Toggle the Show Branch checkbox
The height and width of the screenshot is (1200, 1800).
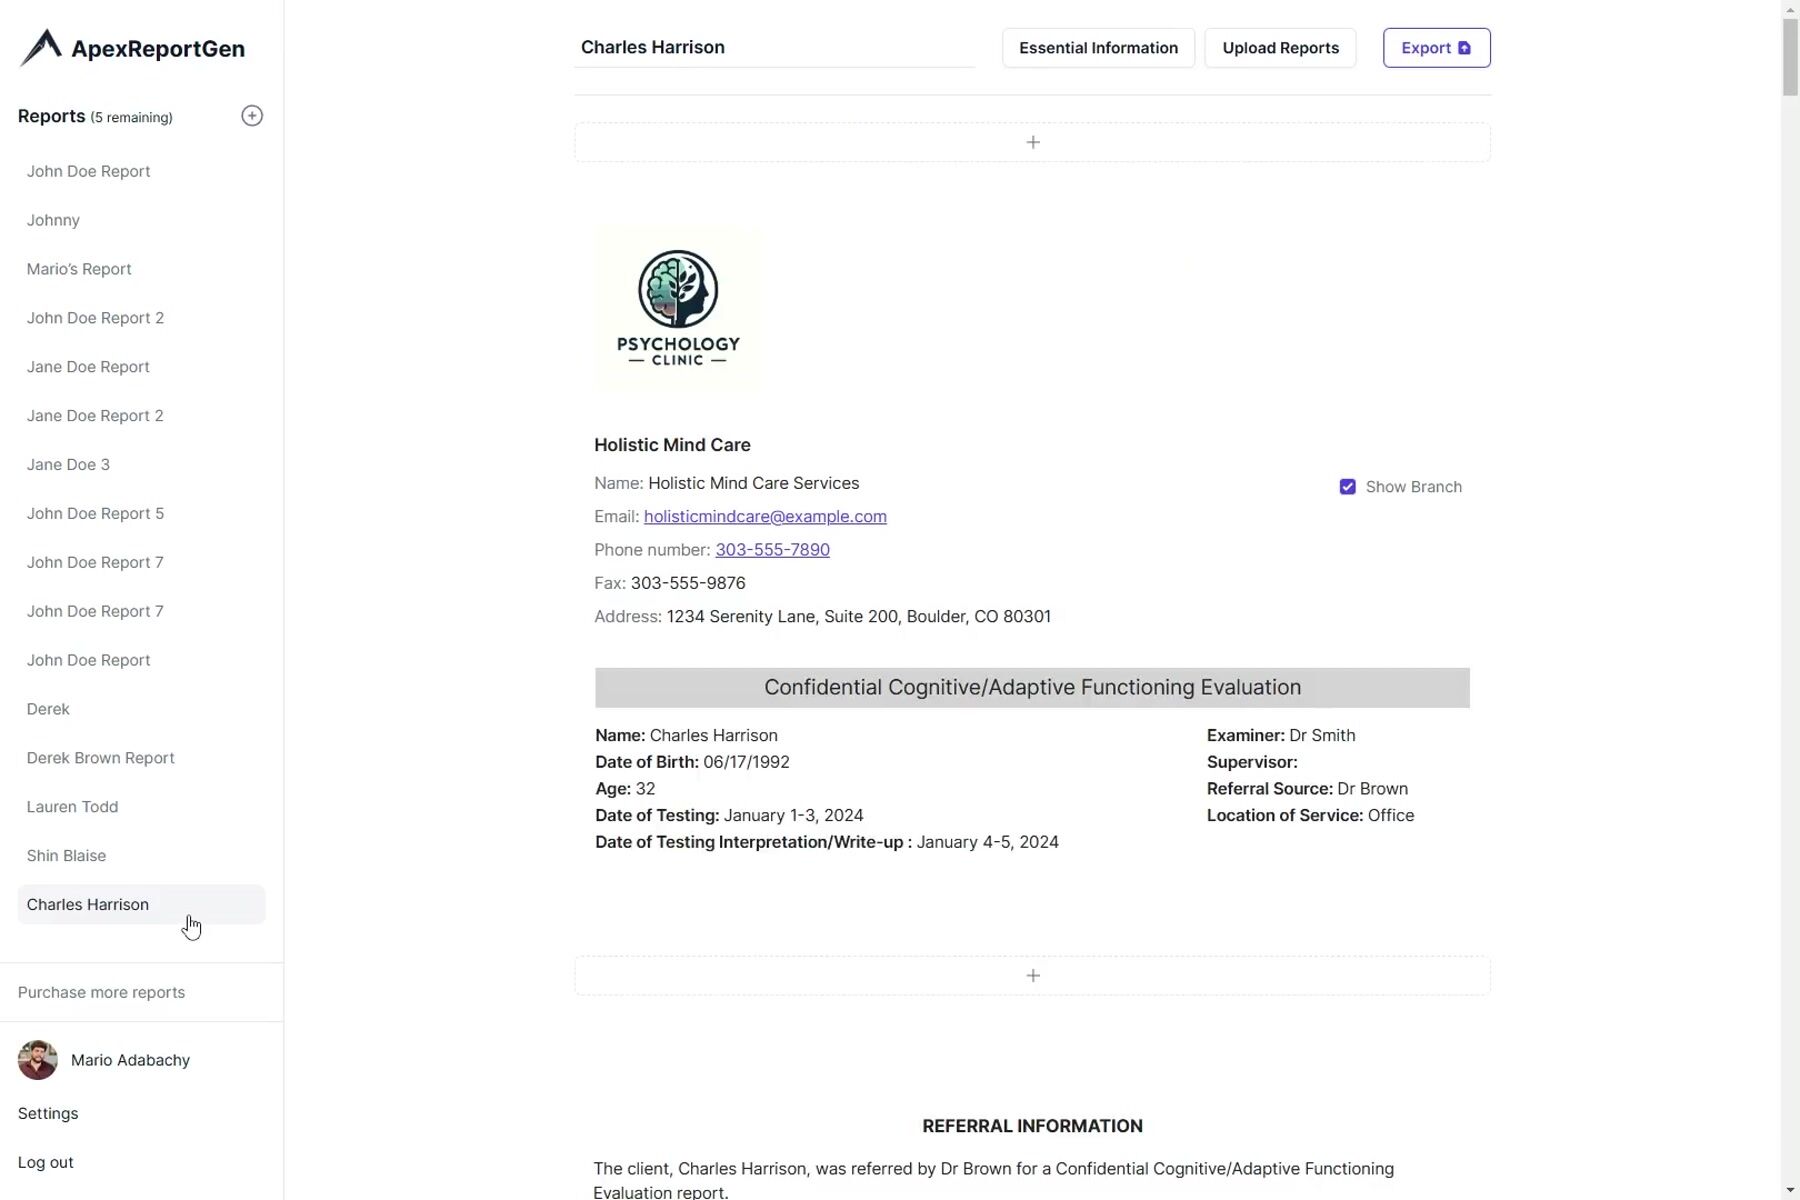[1347, 487]
